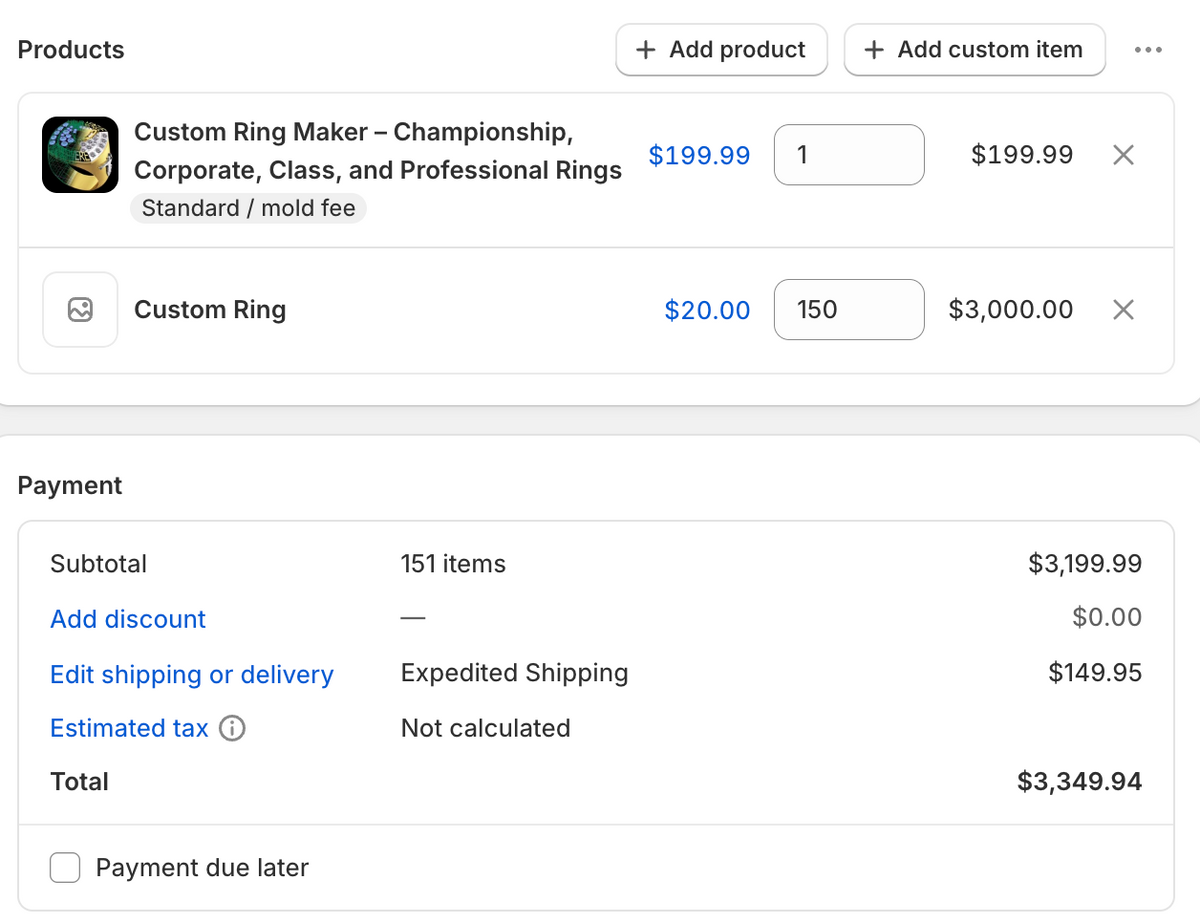Click the $3,349.94 total amount
Viewport: 1200px width, 923px height.
pyautogui.click(x=1080, y=782)
